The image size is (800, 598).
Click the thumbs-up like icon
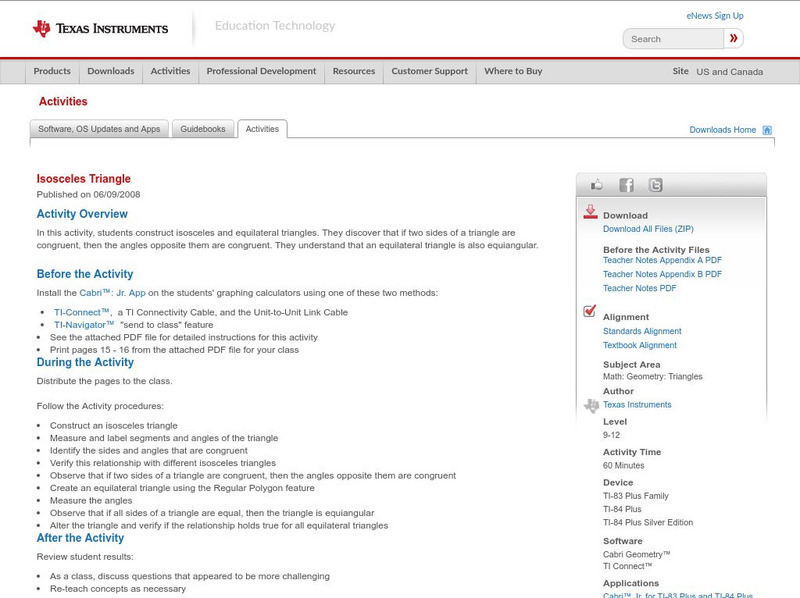596,185
